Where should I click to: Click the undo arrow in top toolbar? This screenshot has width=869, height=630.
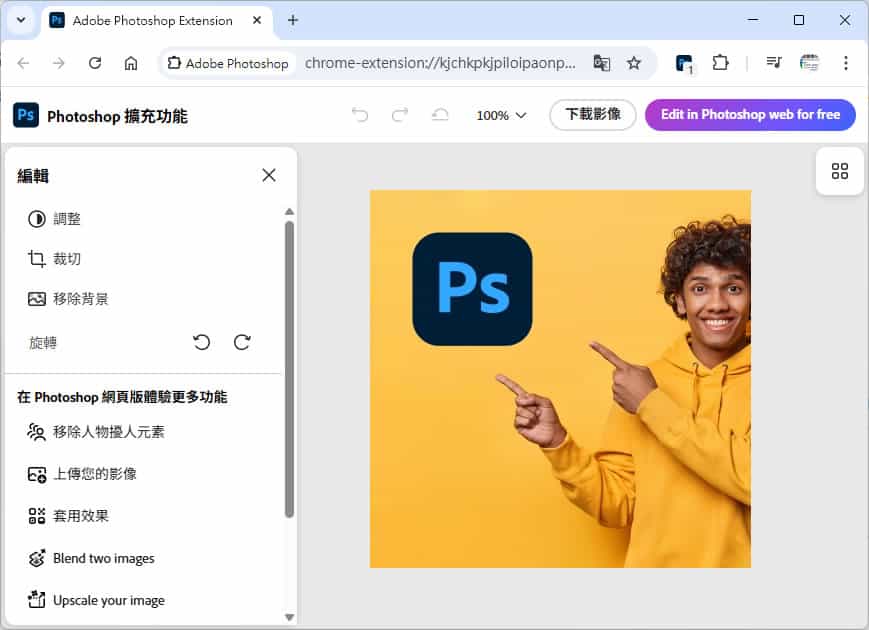[359, 115]
